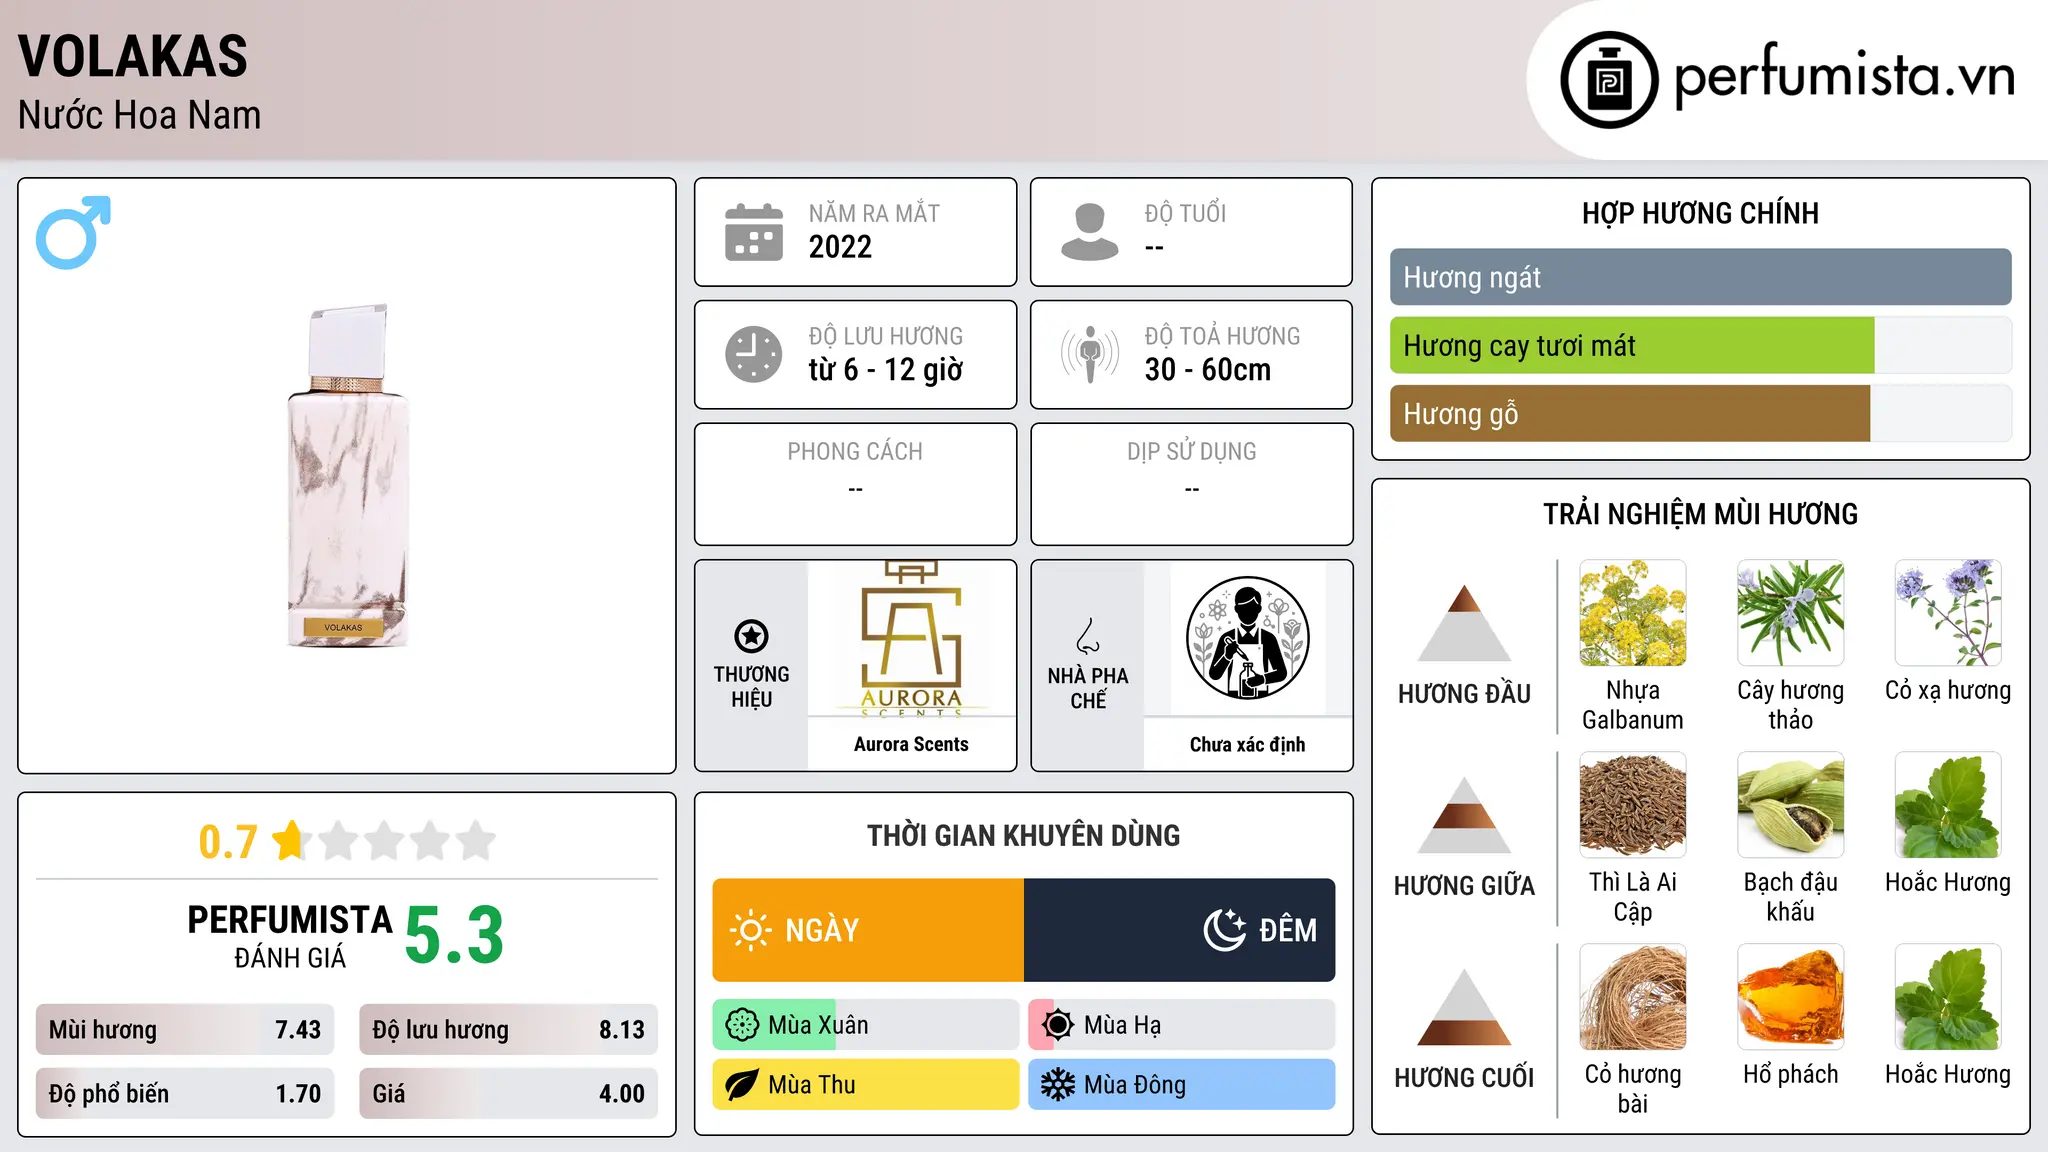Click the perfumista.vn perfume bottle logo icon
2048x1152 pixels.
1609,80
